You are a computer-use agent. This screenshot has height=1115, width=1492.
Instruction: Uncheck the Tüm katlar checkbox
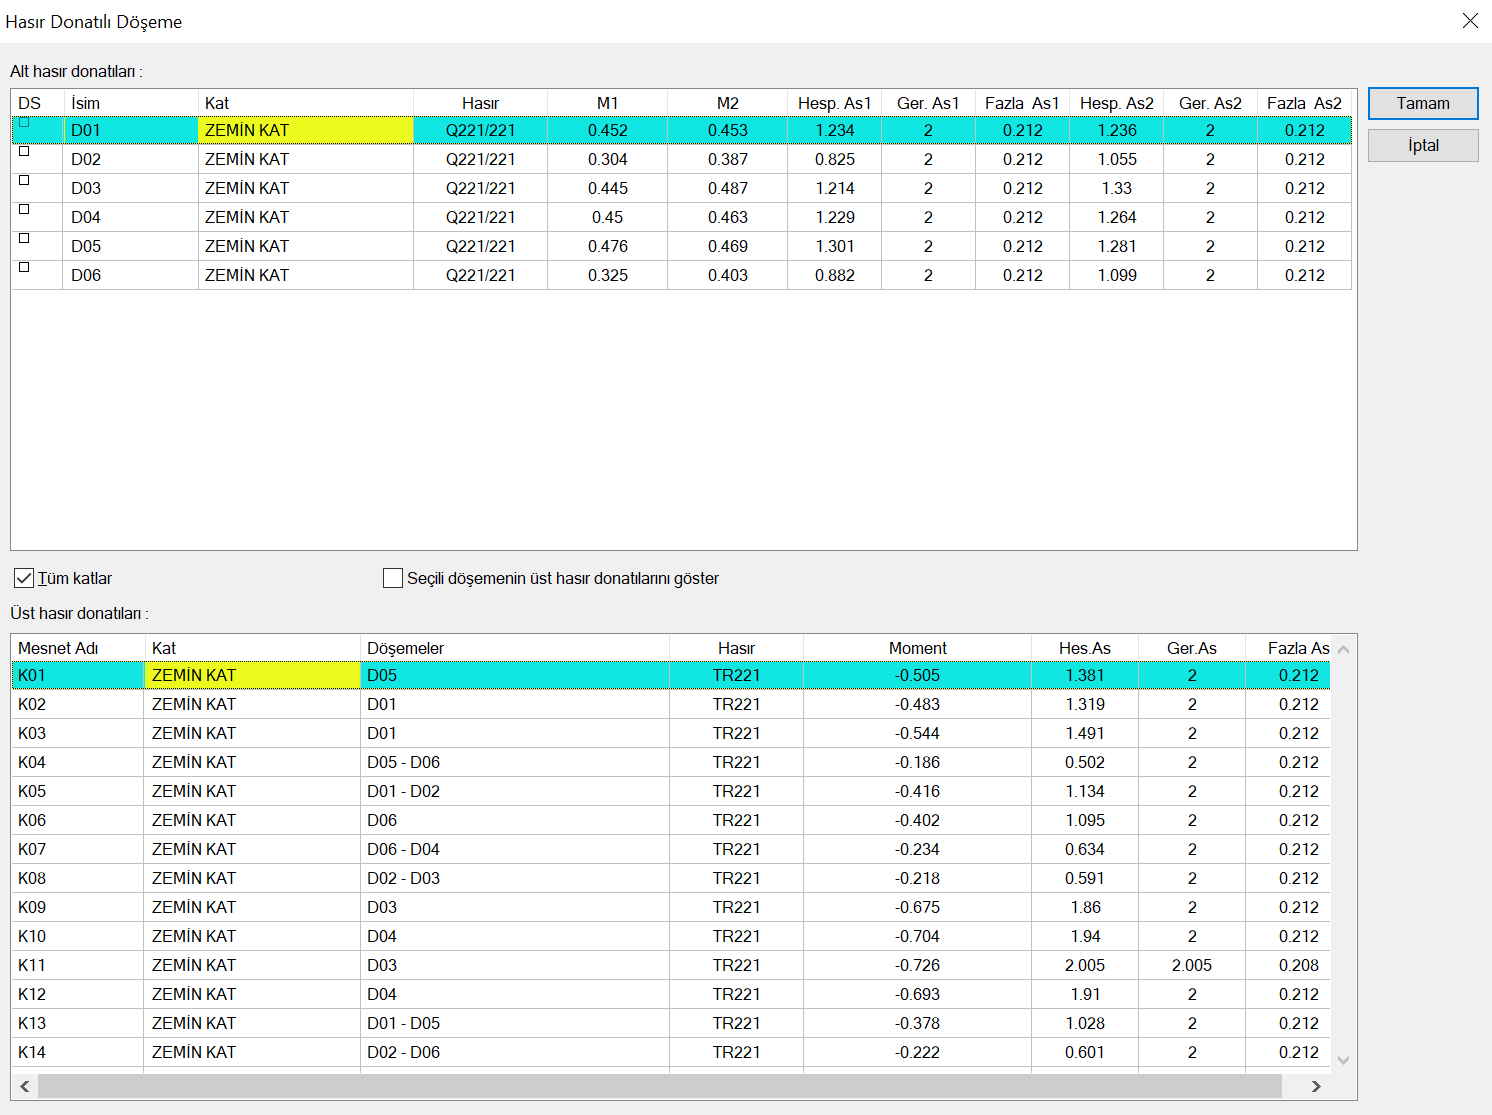tap(24, 578)
